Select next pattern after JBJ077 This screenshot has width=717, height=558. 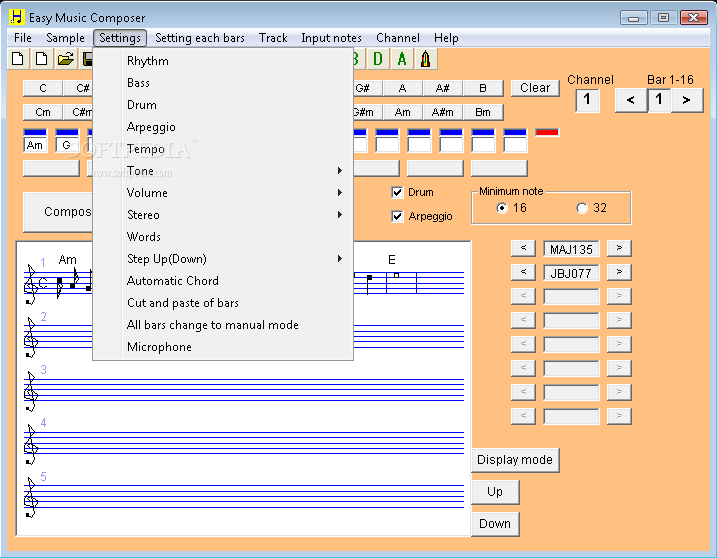pyautogui.click(x=619, y=272)
